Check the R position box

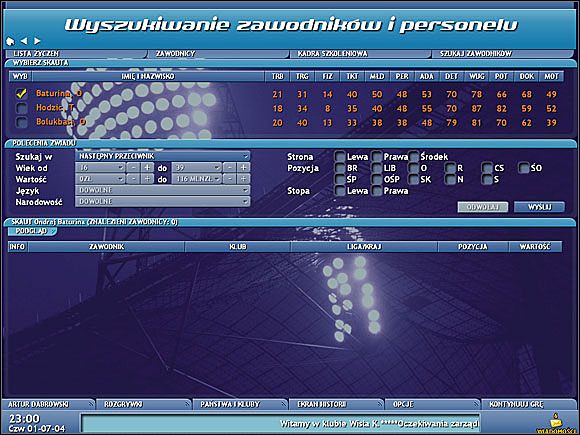[x=450, y=168]
